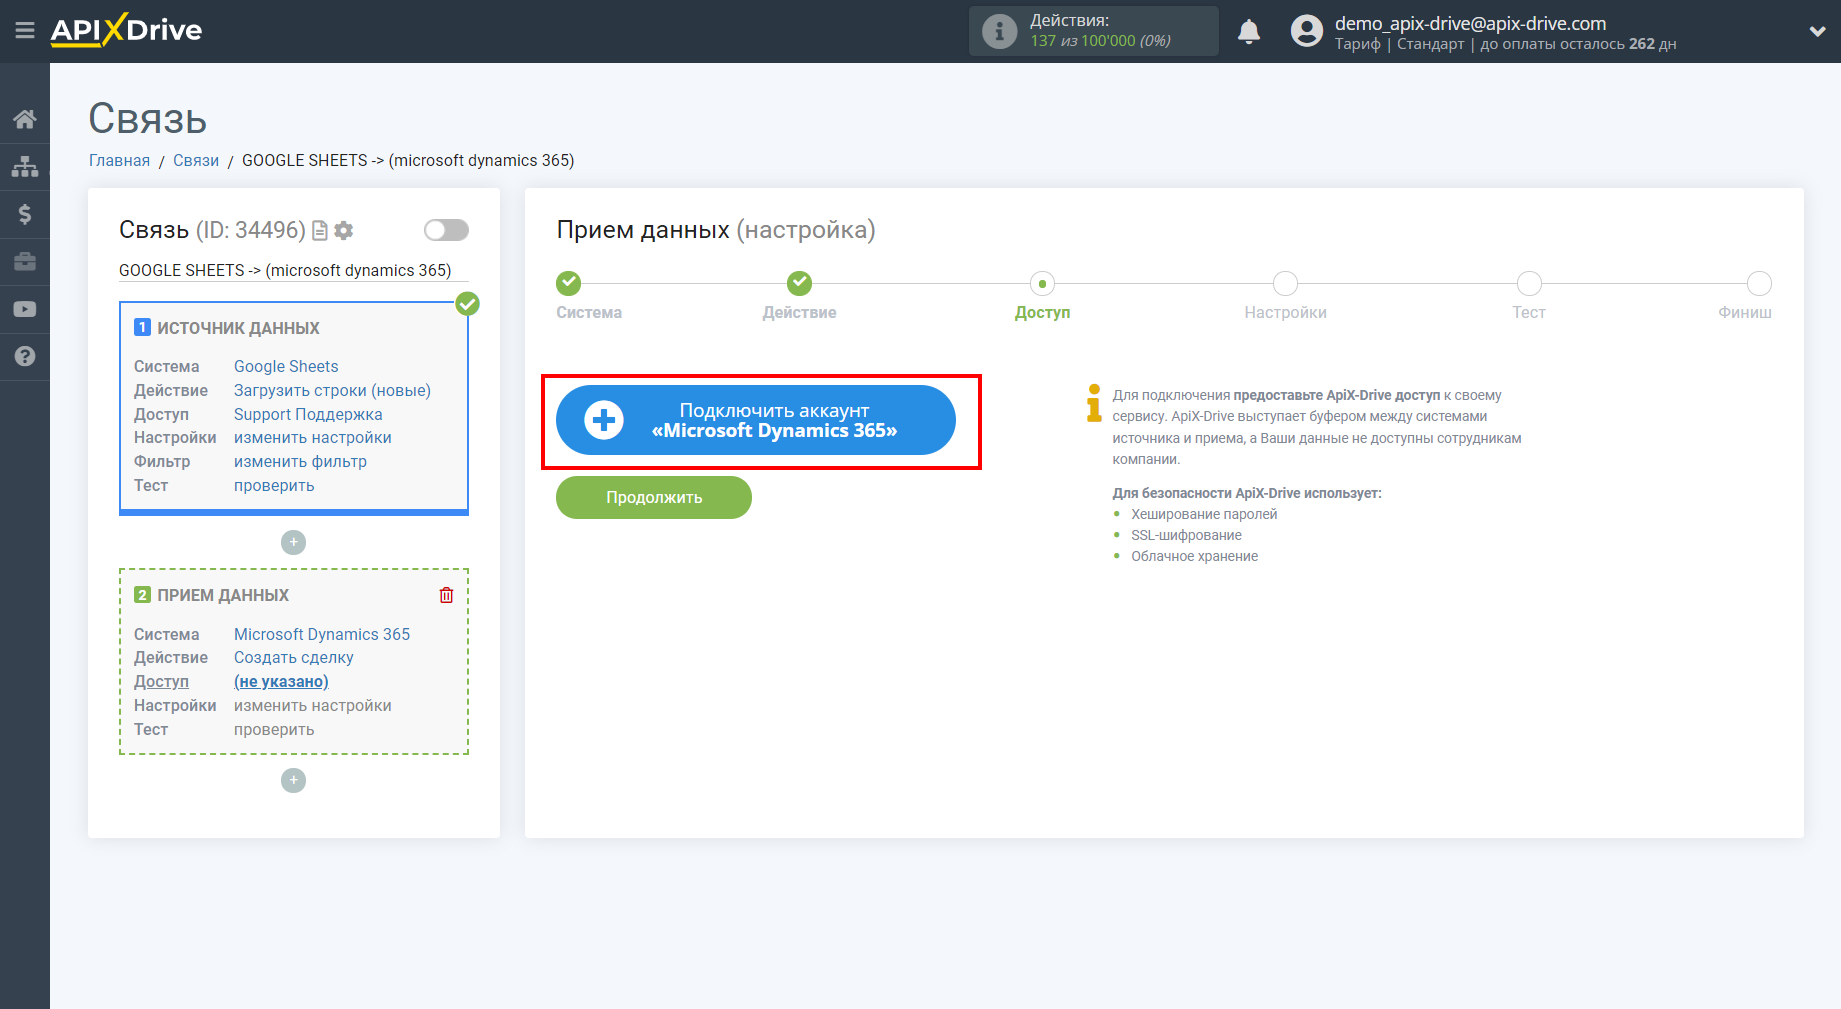Click Connect Microsoft Dynamics 365 account button
The image size is (1841, 1009).
point(756,420)
